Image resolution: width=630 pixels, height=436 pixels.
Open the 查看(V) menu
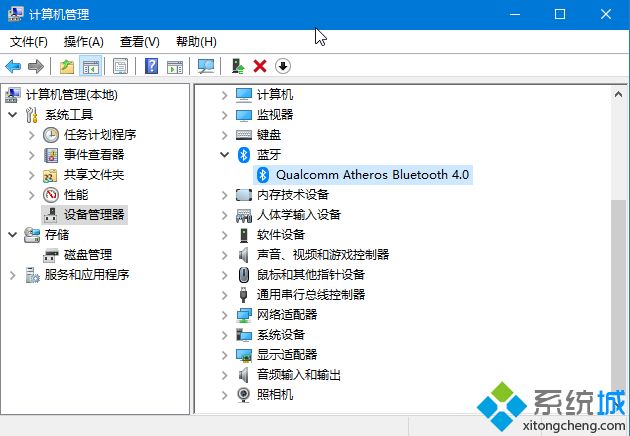[x=140, y=42]
